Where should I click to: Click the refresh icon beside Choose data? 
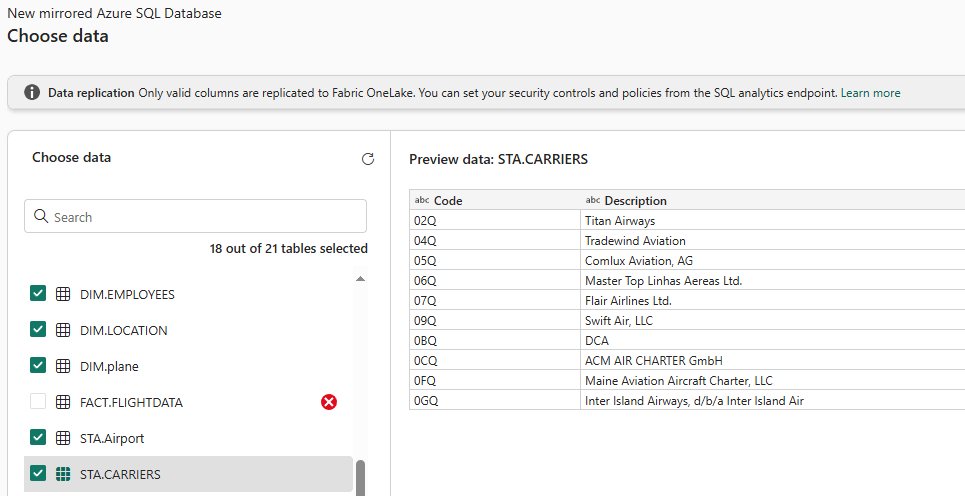[x=367, y=159]
